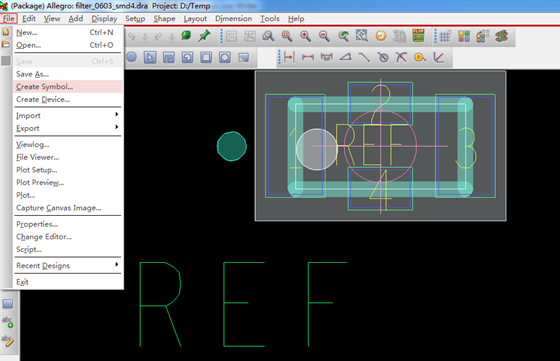Click the text edit abc-pencil icon

pos(8,340)
